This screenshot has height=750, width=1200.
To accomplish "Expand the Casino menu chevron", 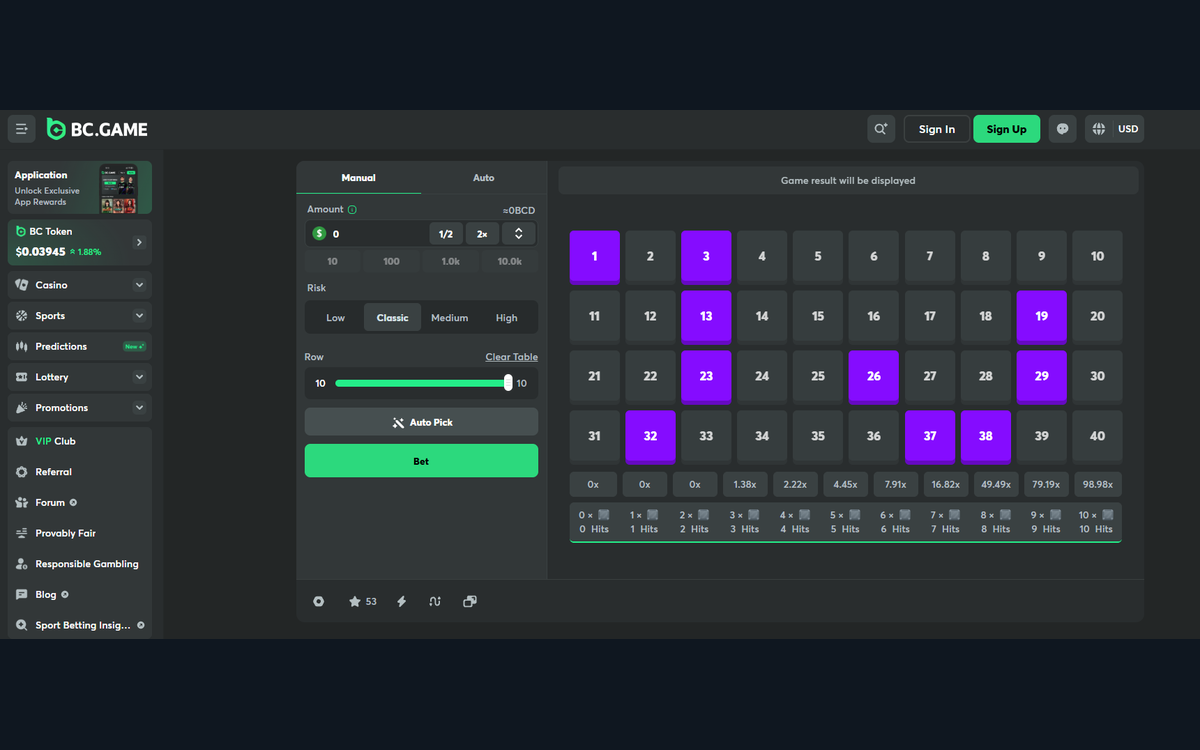I will pos(139,285).
